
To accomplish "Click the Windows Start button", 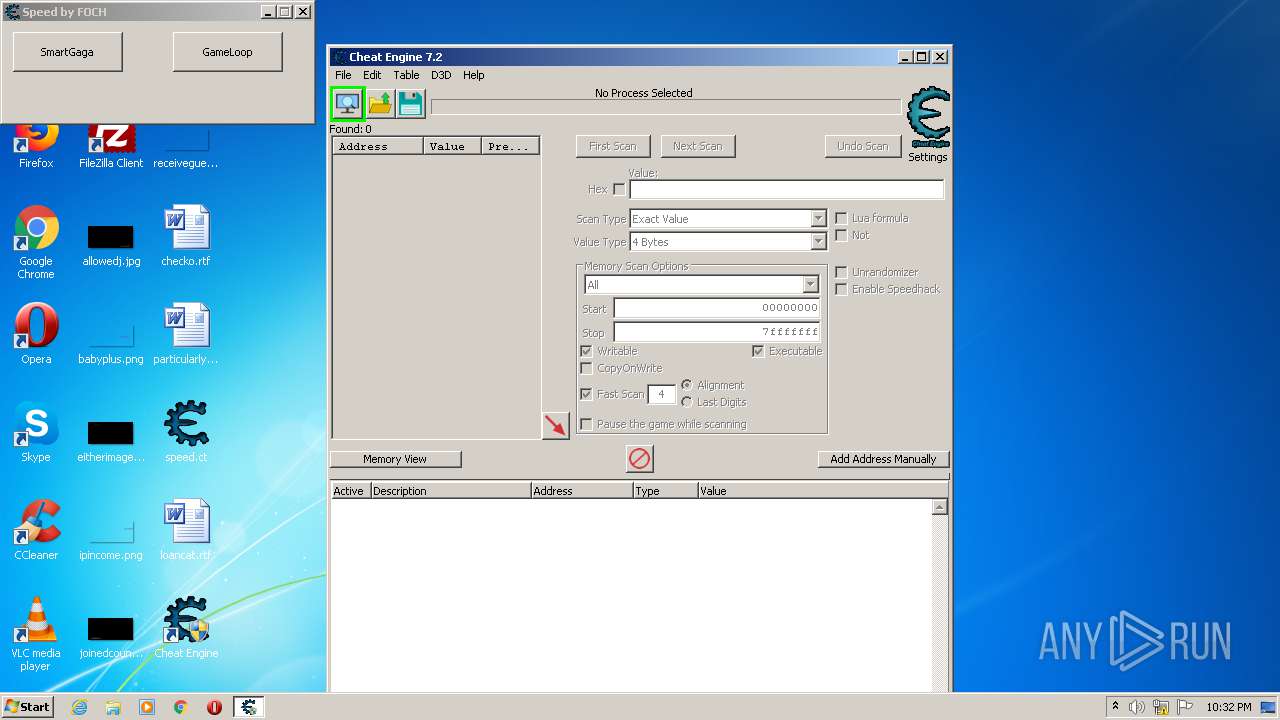I will [x=28, y=707].
